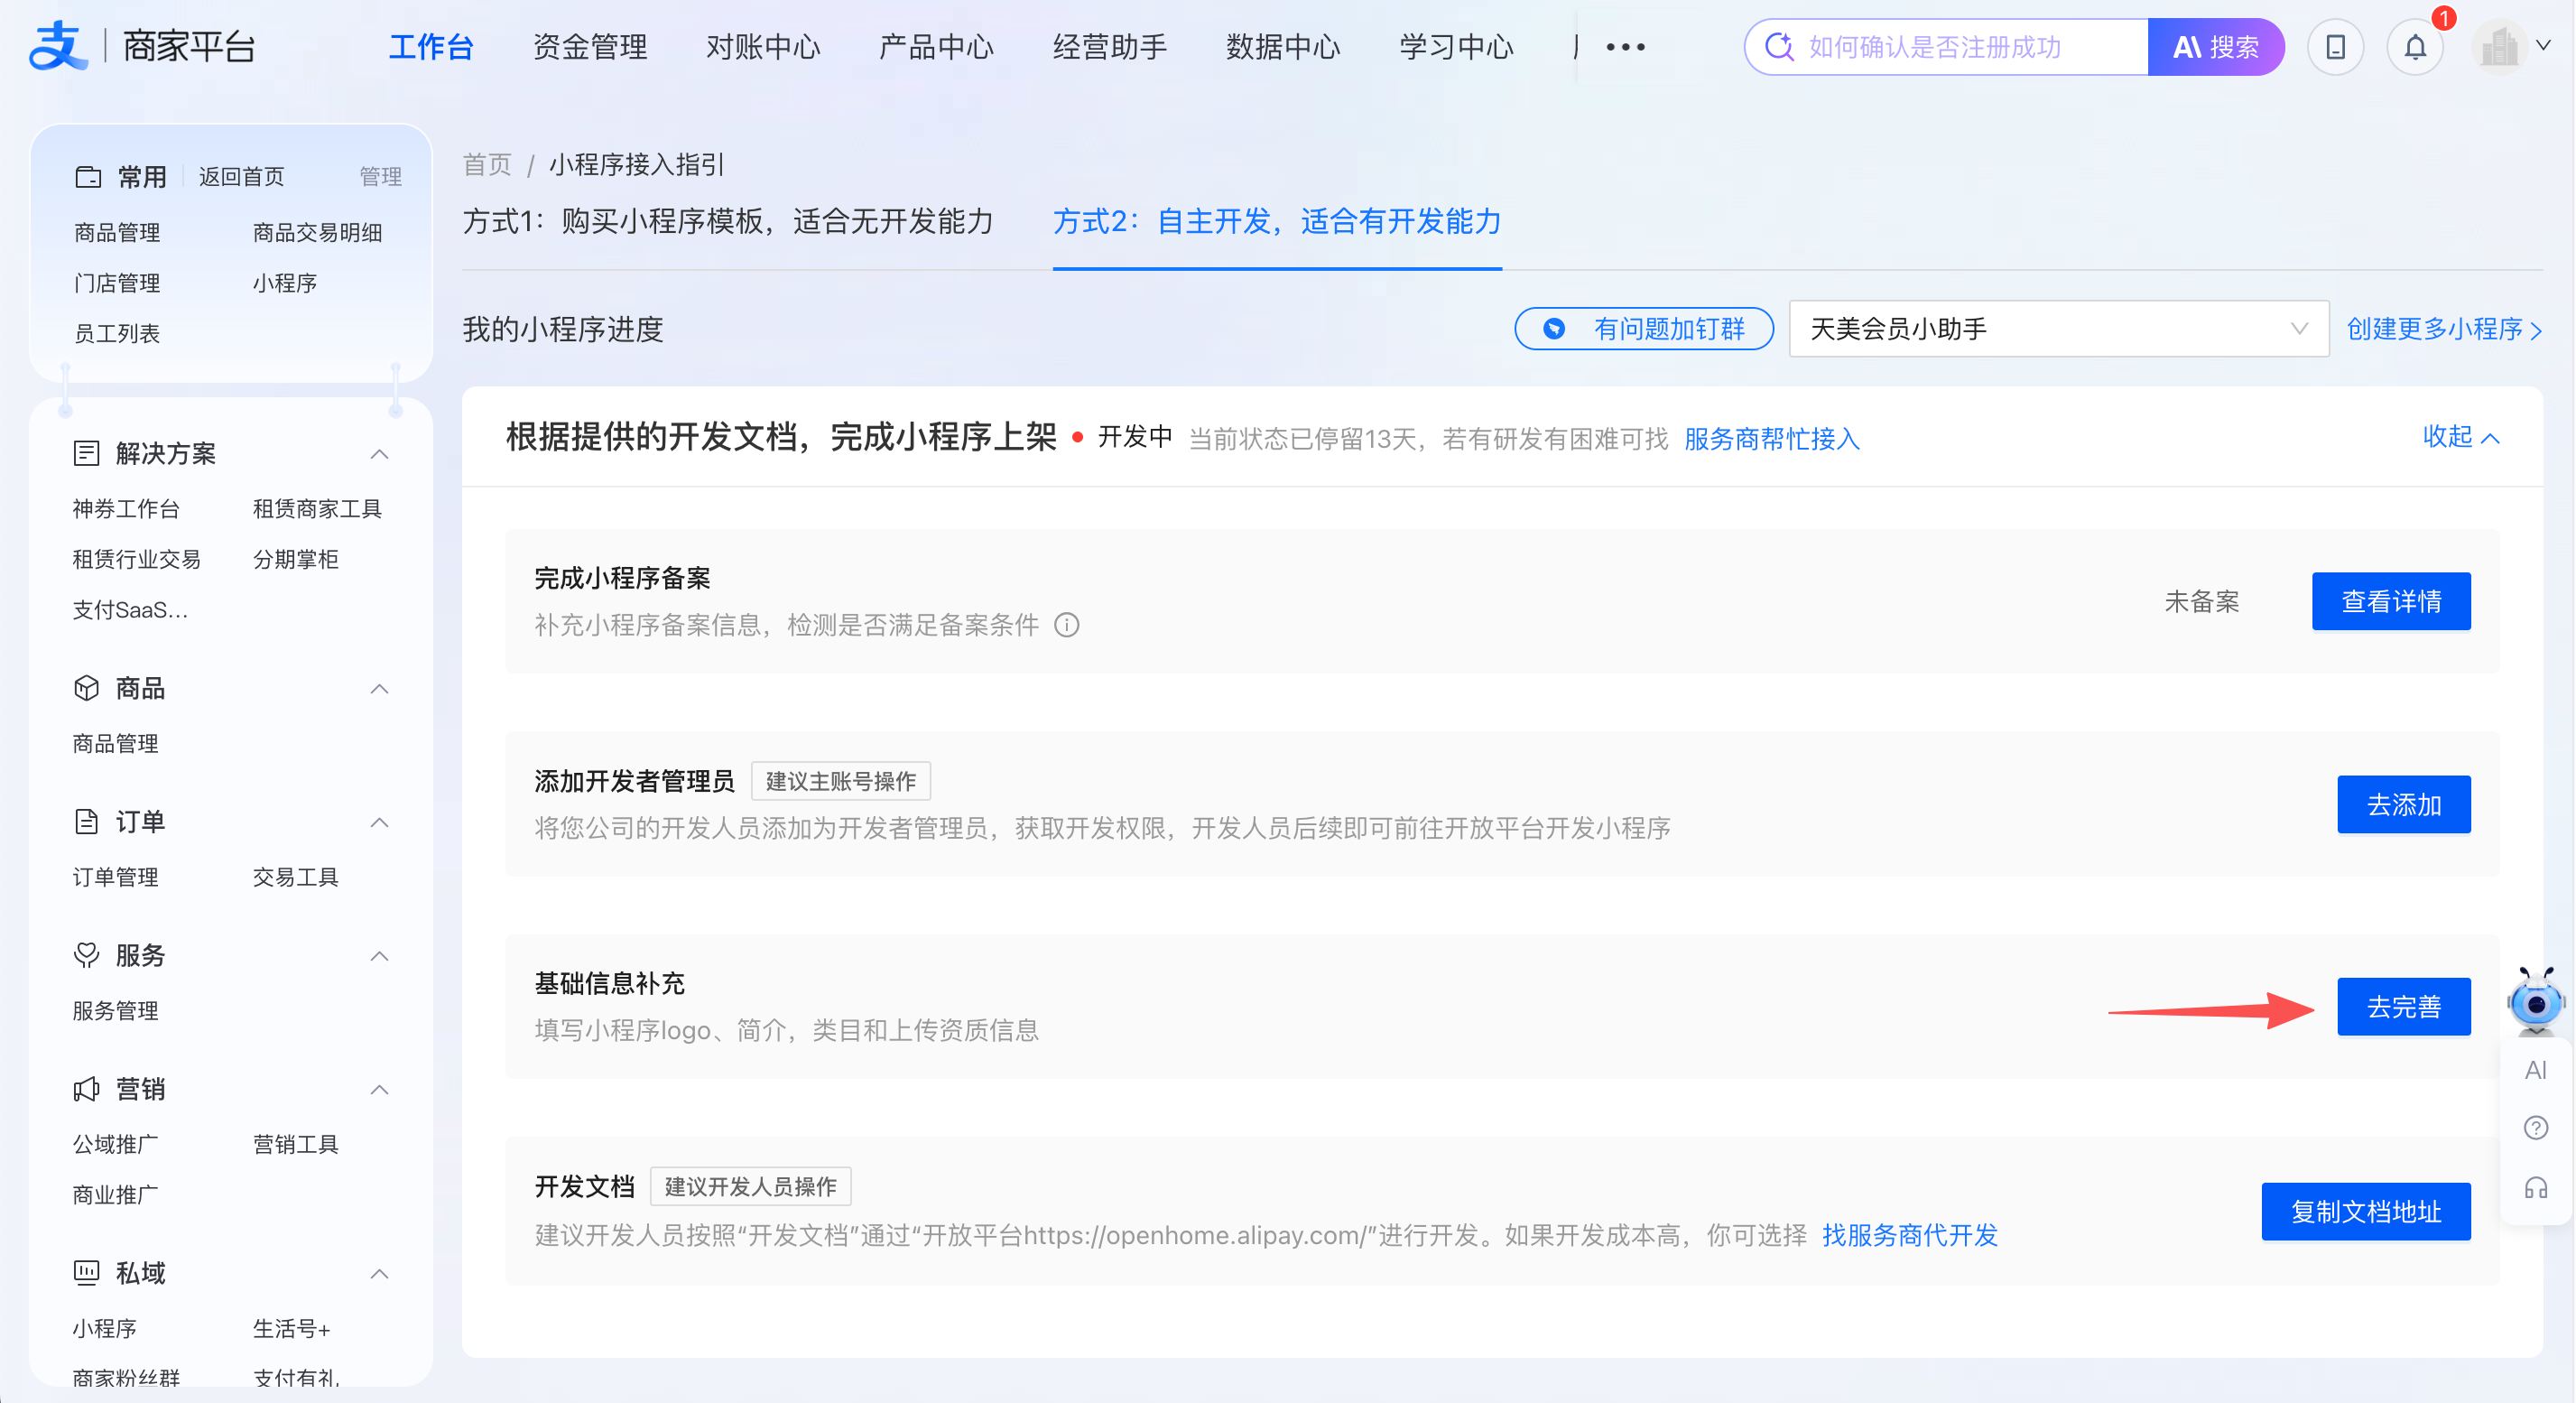Click the help question mark icon
This screenshot has width=2576, height=1403.
(x=2535, y=1128)
